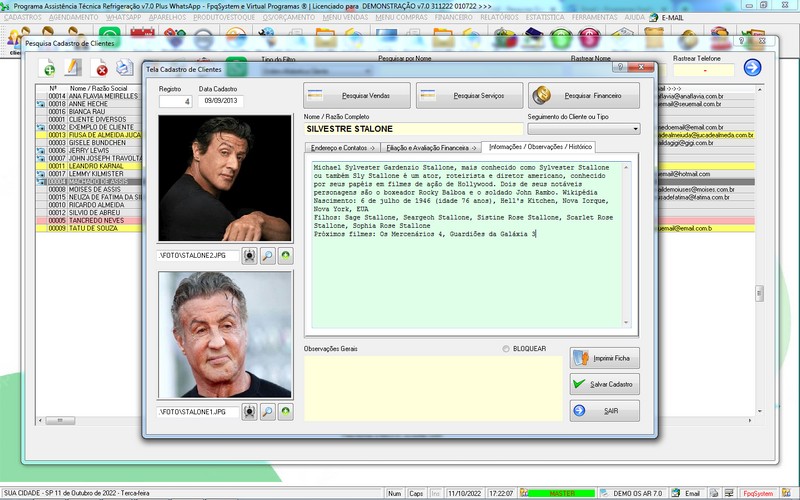This screenshot has width=800, height=500.
Task: Click the webcam icon beside STALONE2.JPG
Action: (249, 256)
